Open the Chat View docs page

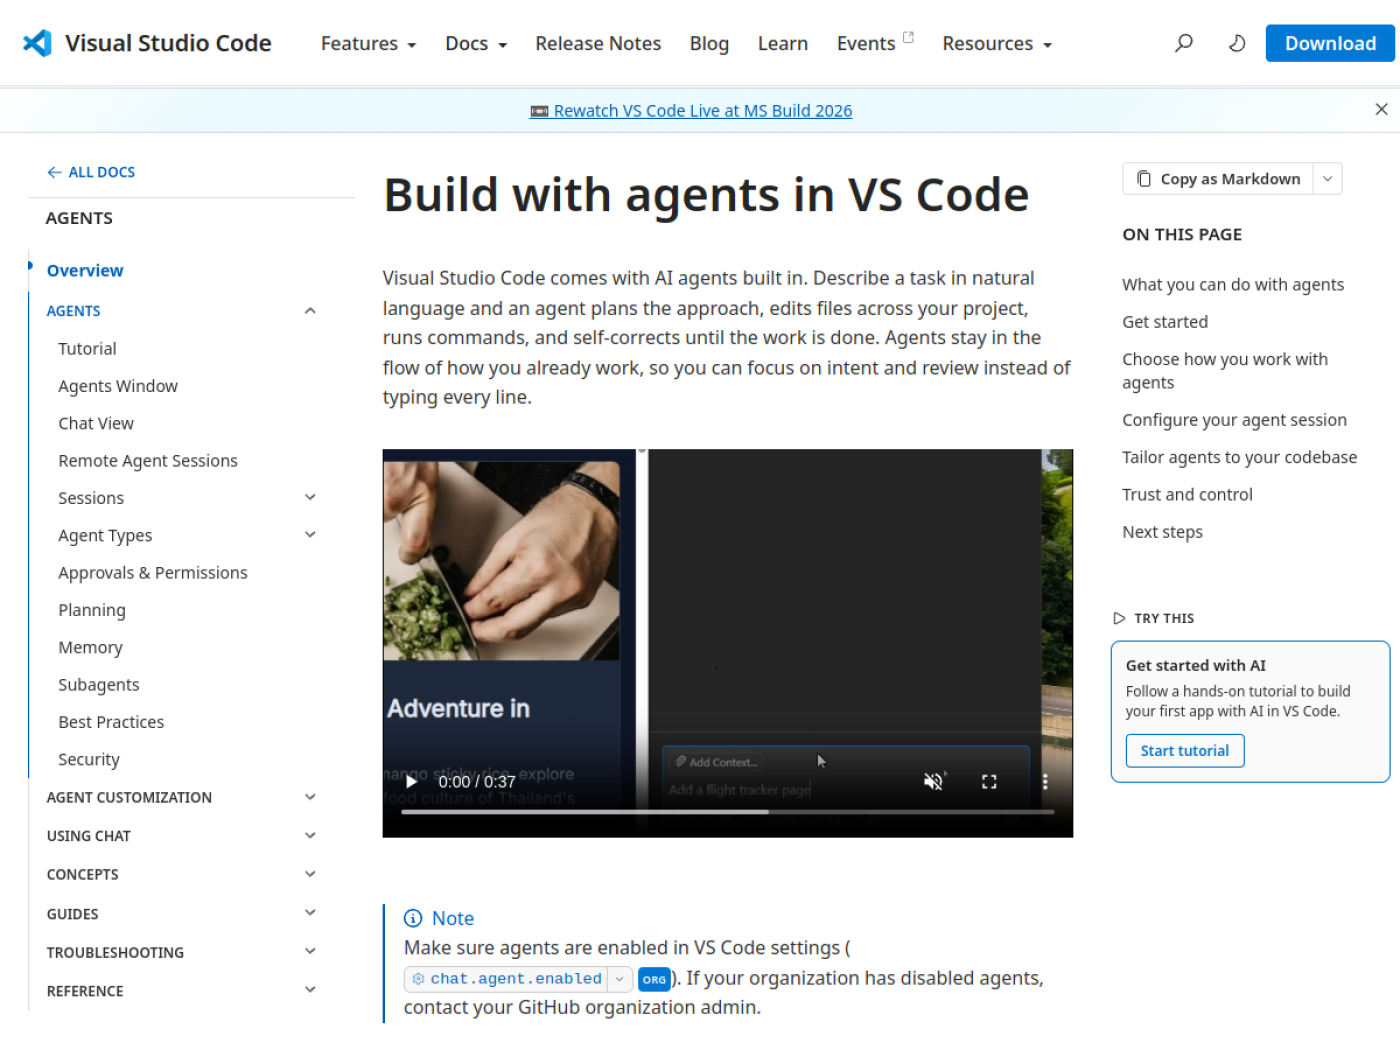tap(96, 423)
